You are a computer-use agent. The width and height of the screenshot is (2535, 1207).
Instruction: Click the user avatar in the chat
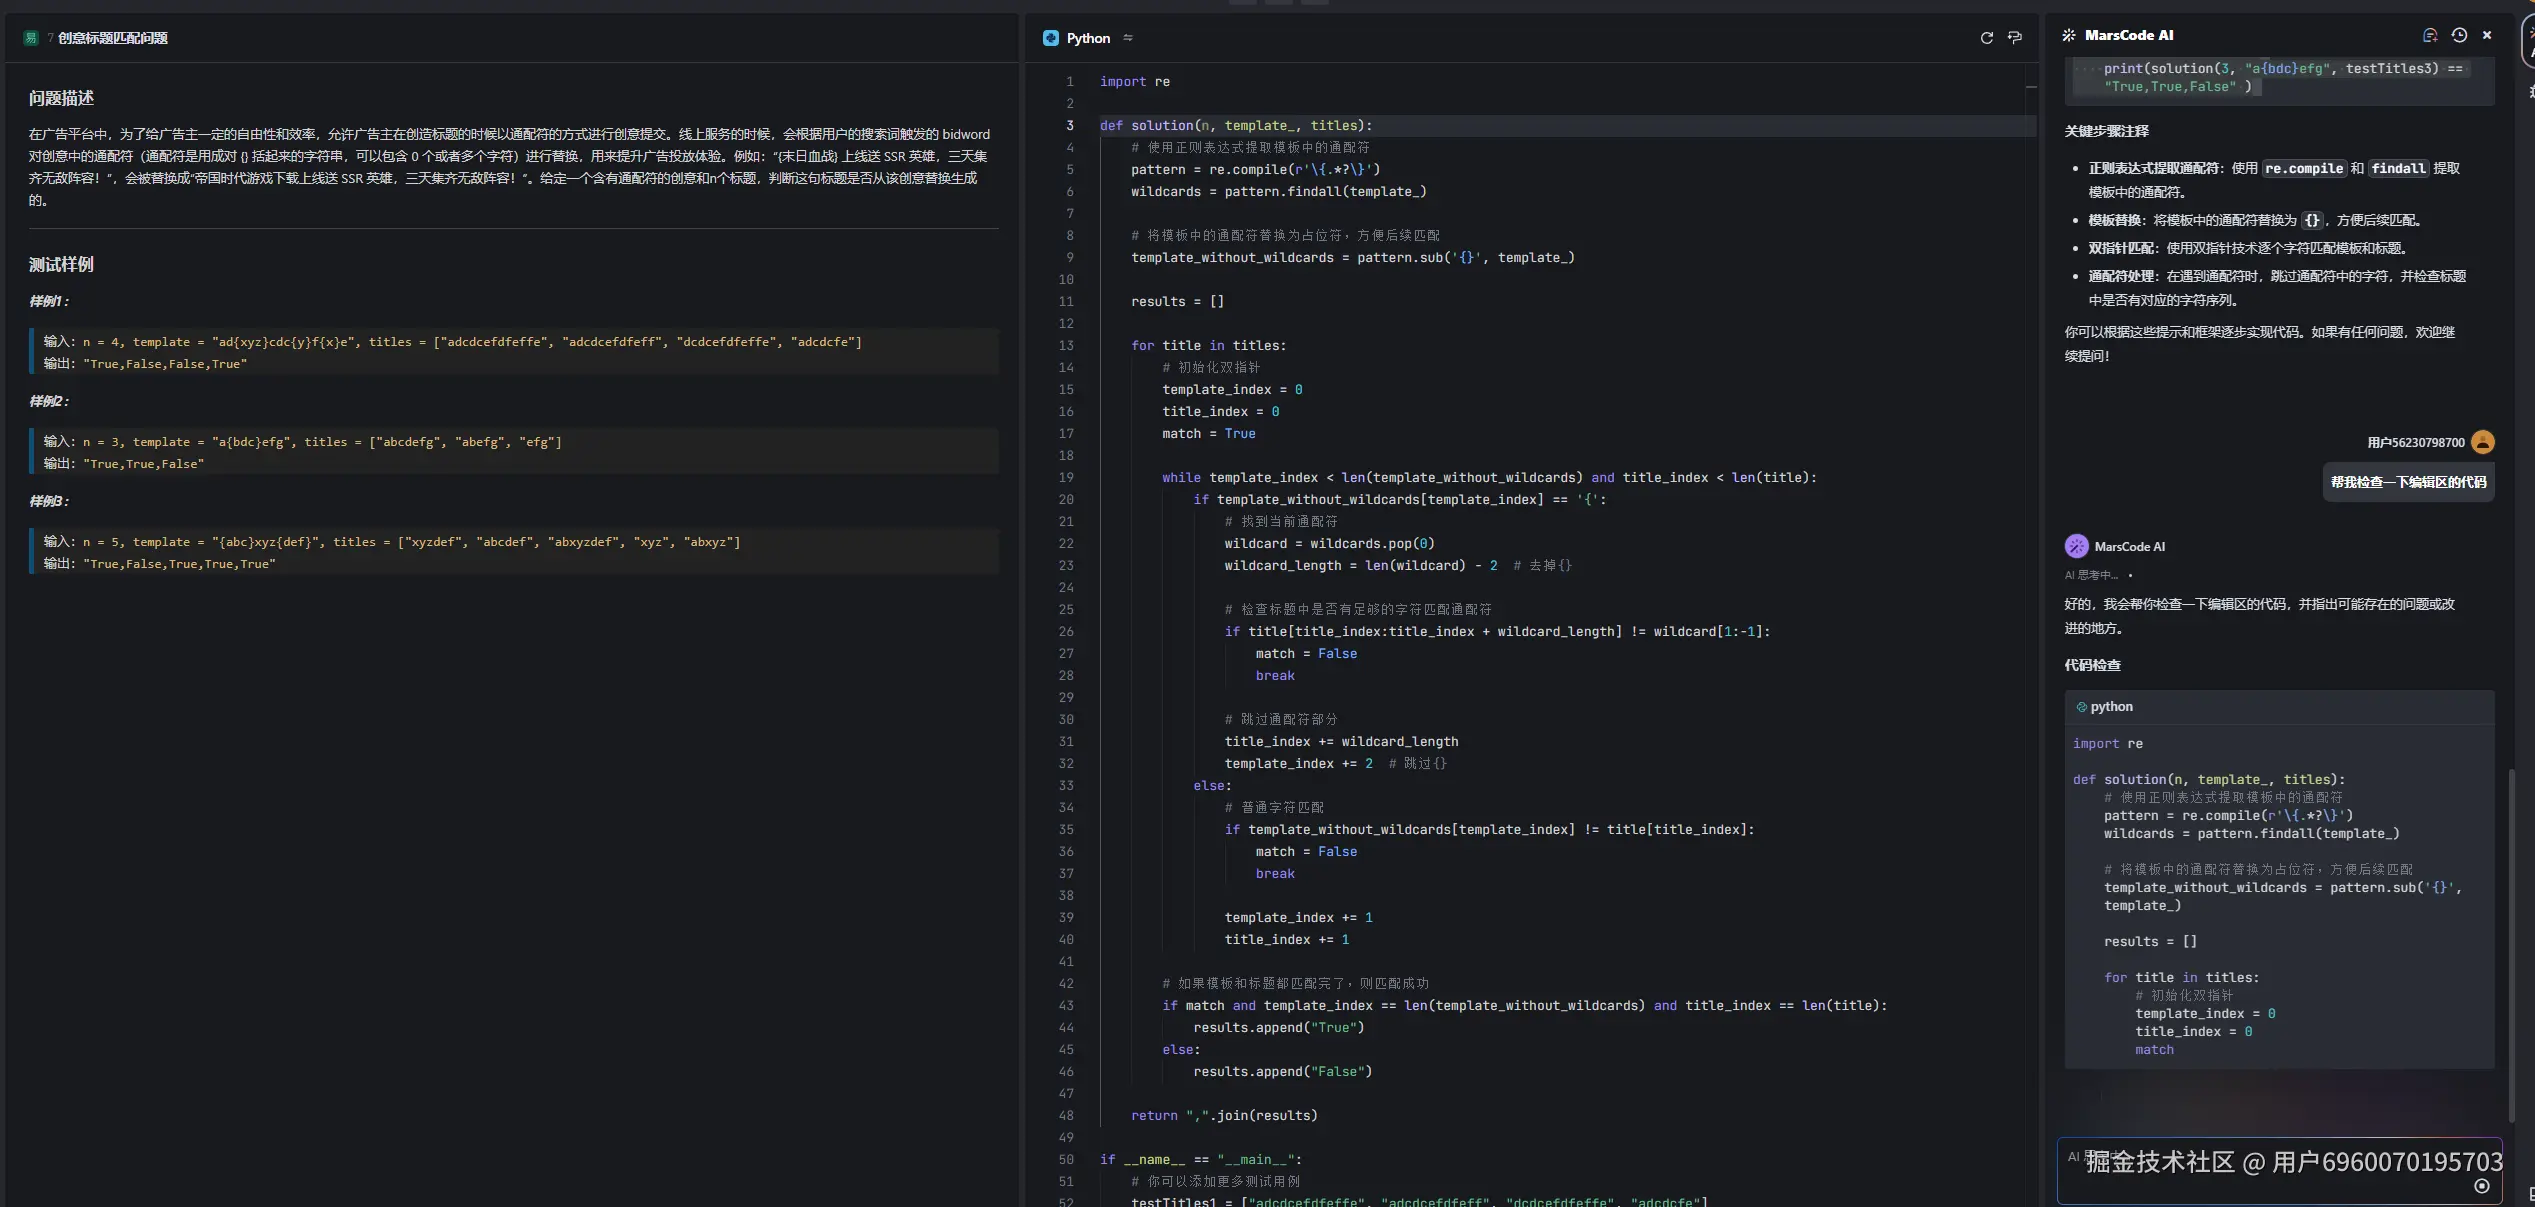[2482, 442]
